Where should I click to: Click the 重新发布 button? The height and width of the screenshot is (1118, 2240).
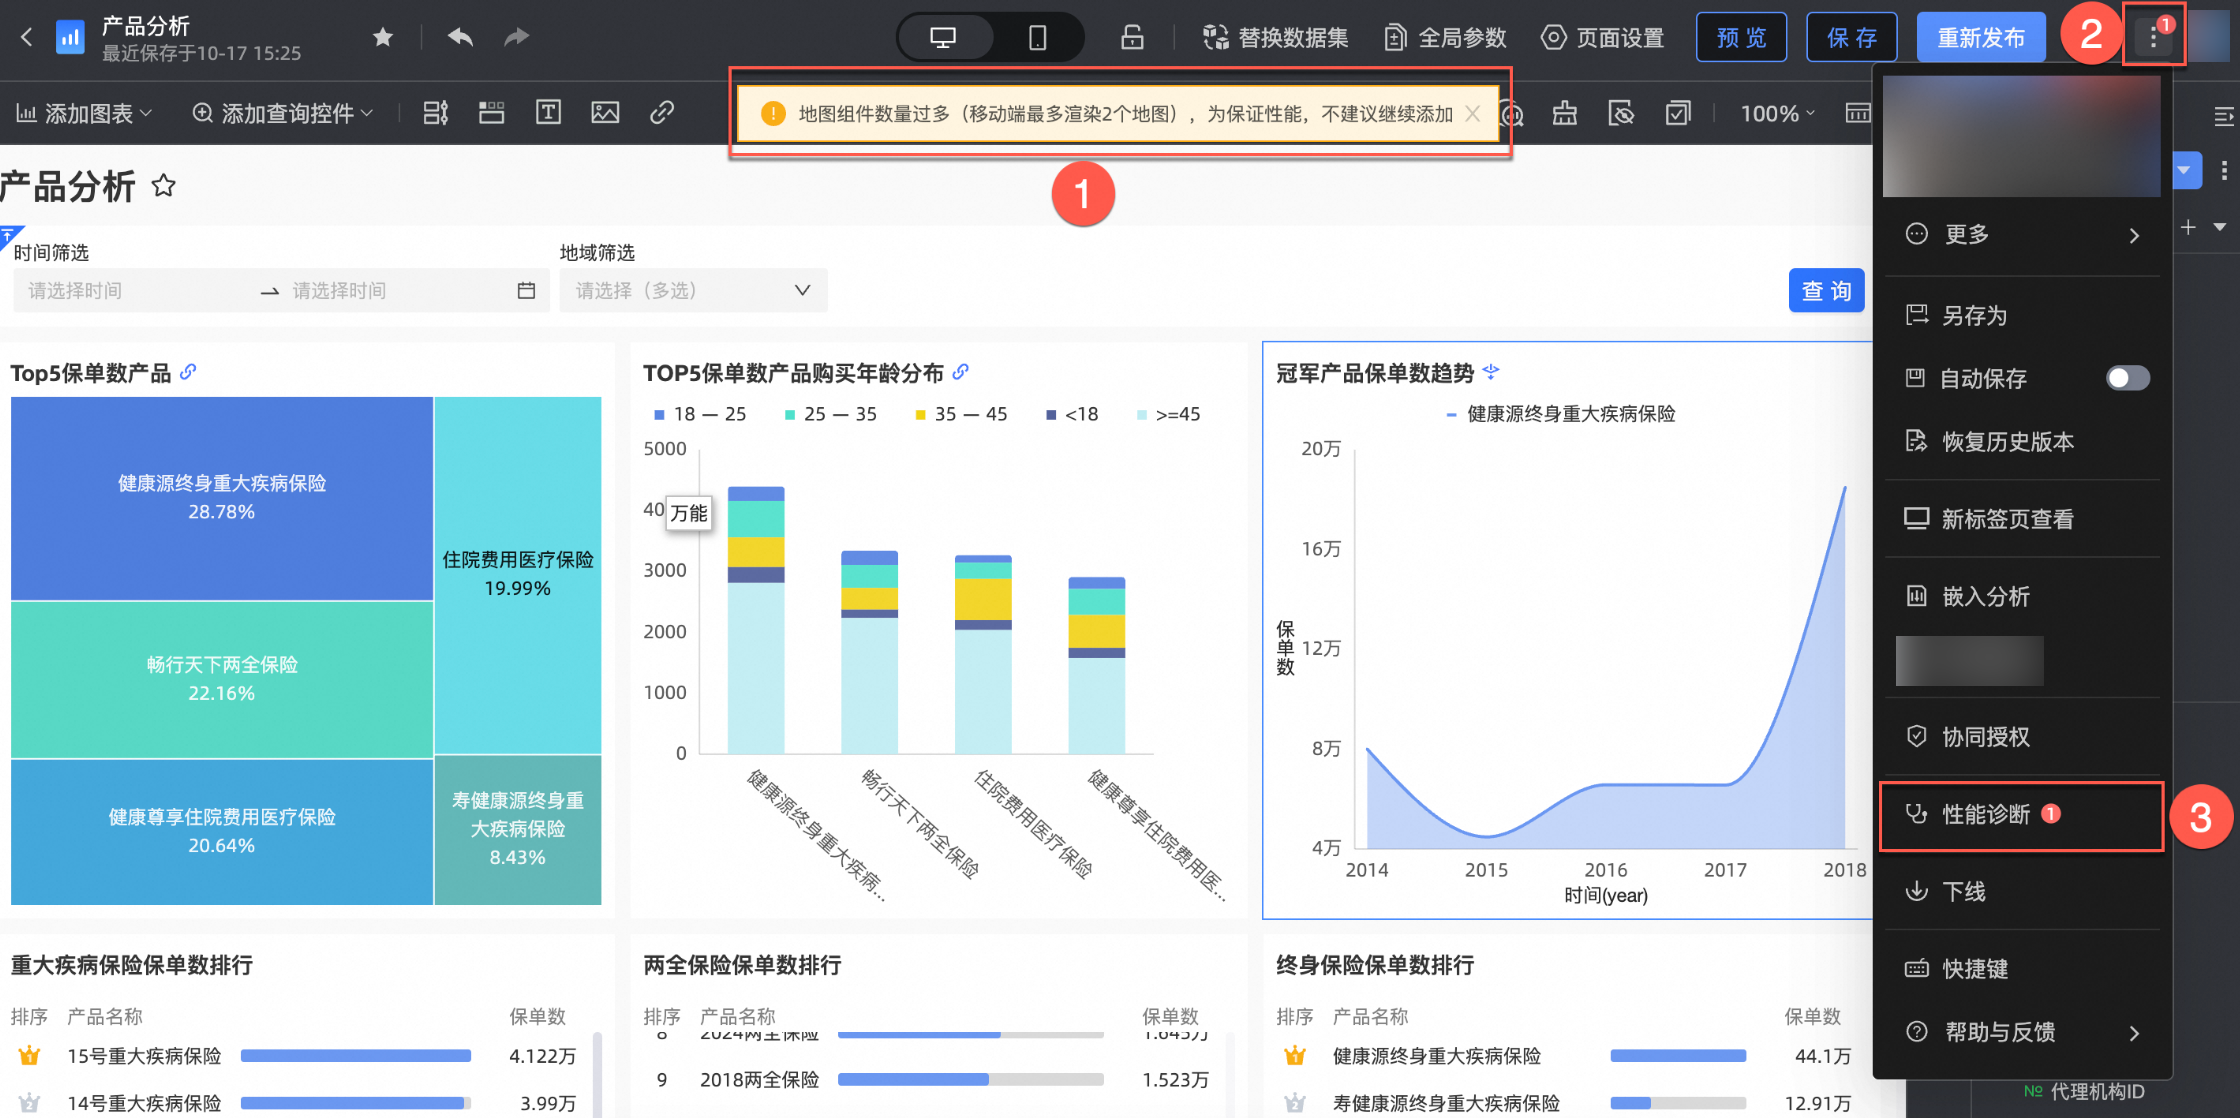point(1981,38)
